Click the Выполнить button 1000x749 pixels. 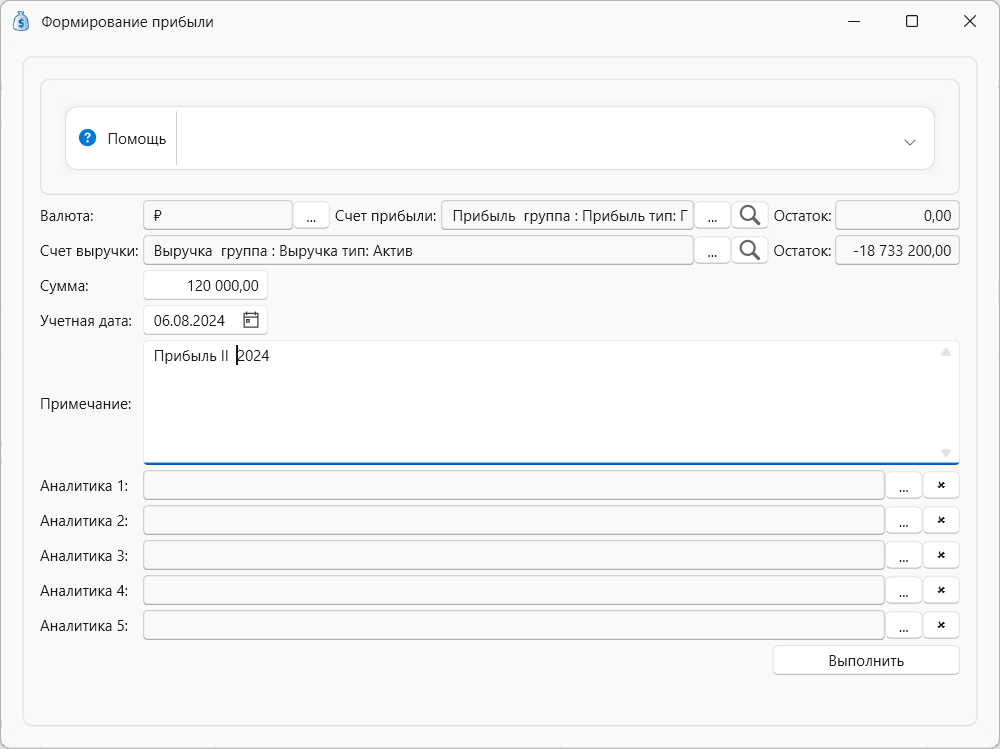click(x=866, y=660)
